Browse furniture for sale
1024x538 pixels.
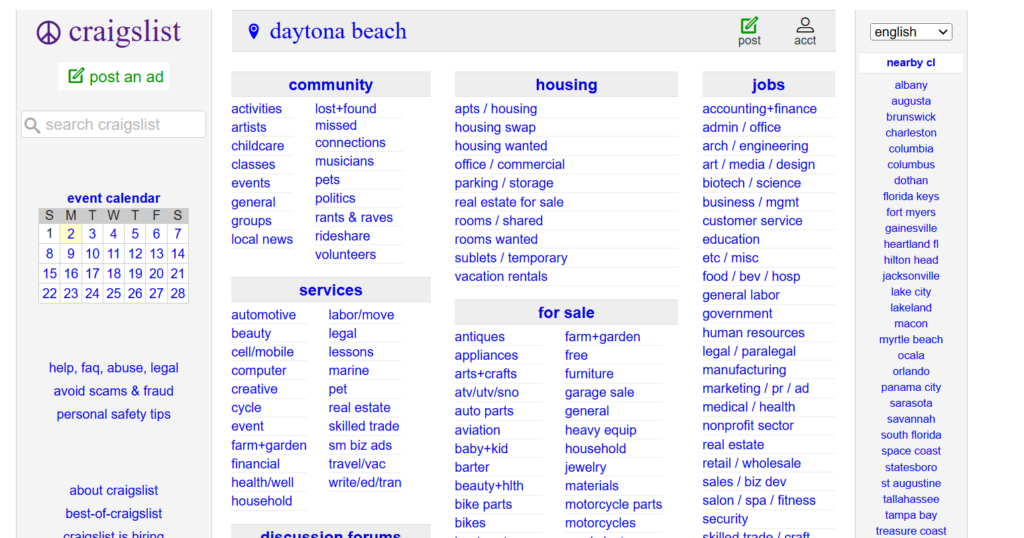[x=589, y=374]
